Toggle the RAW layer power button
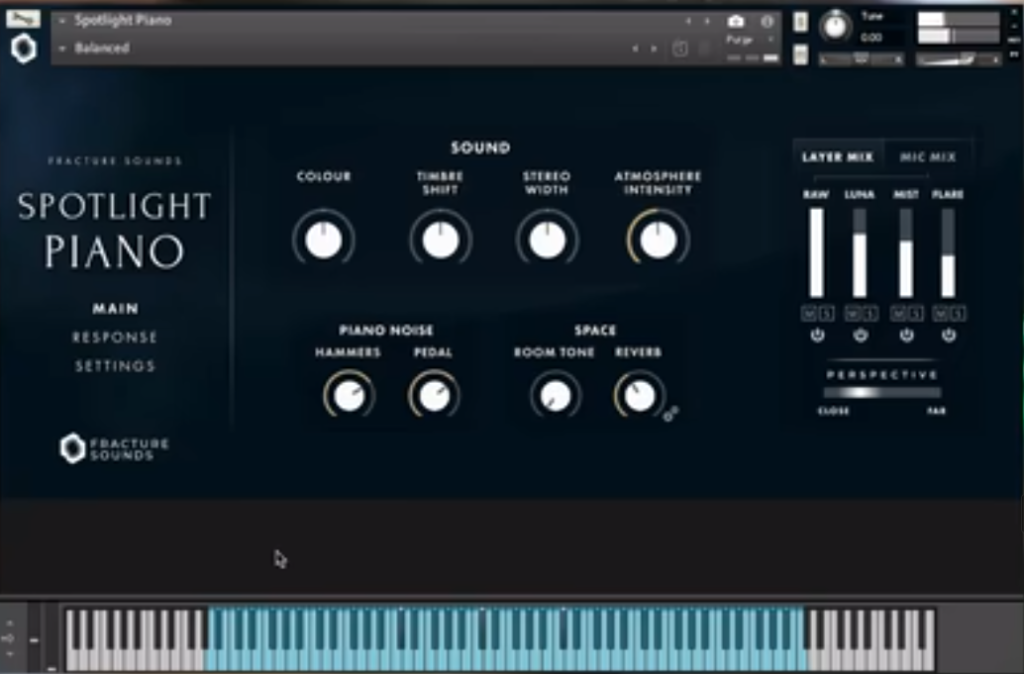Screen dimensions: 1024x674 (x=817, y=336)
